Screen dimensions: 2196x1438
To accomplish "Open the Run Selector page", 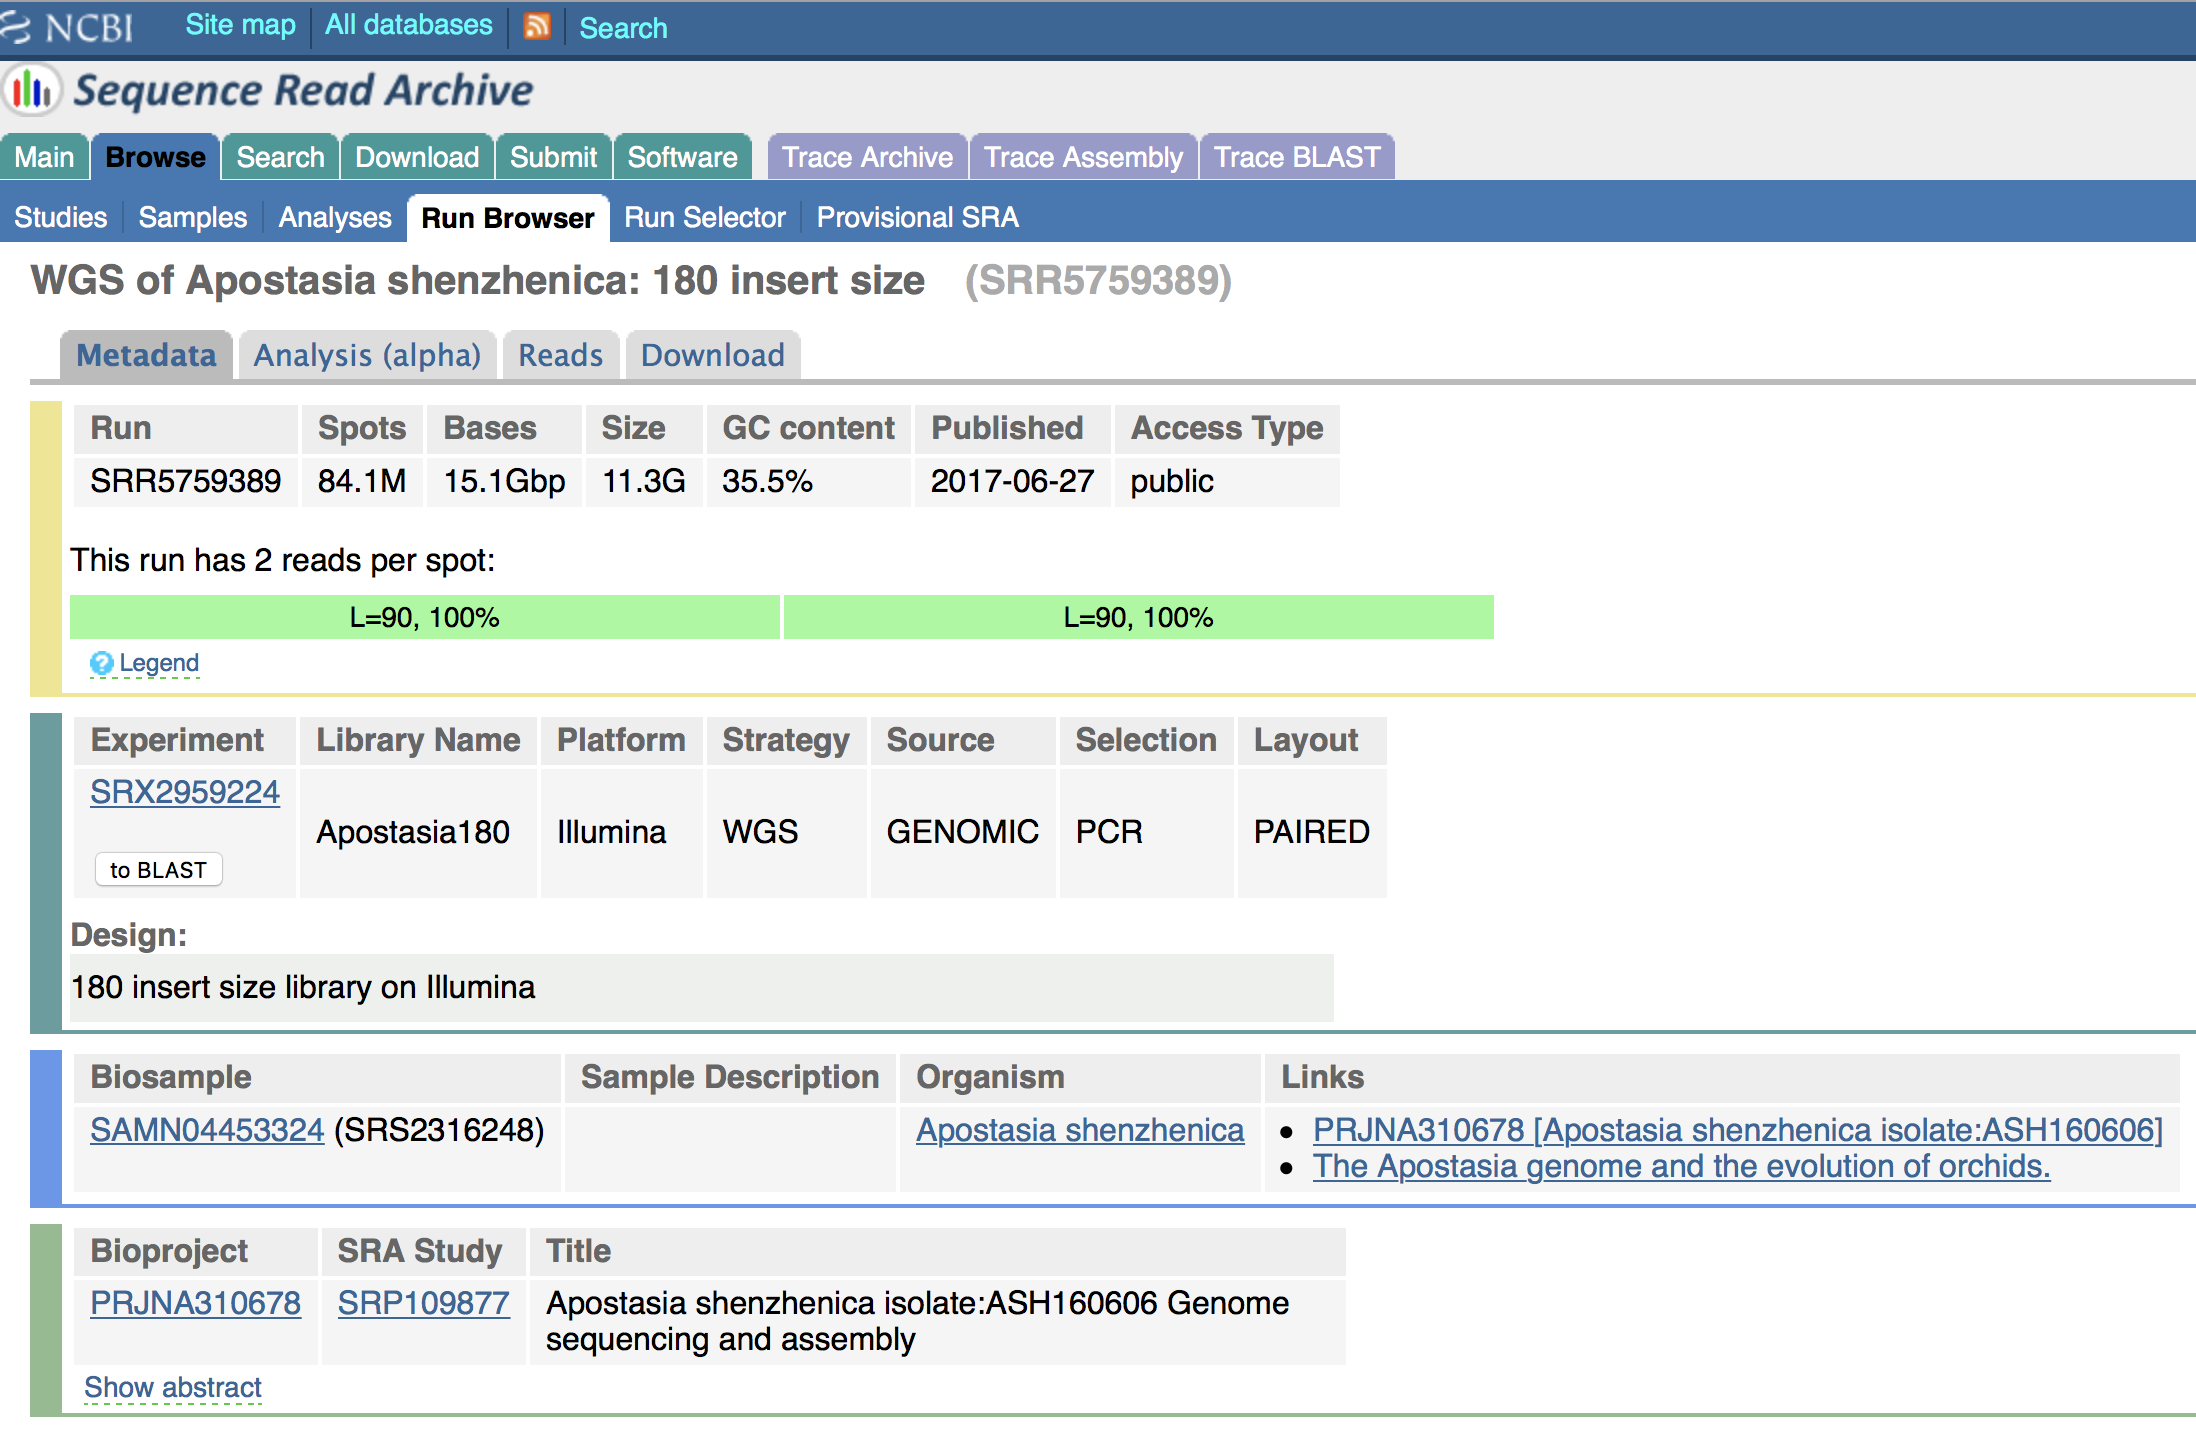I will pyautogui.click(x=703, y=218).
